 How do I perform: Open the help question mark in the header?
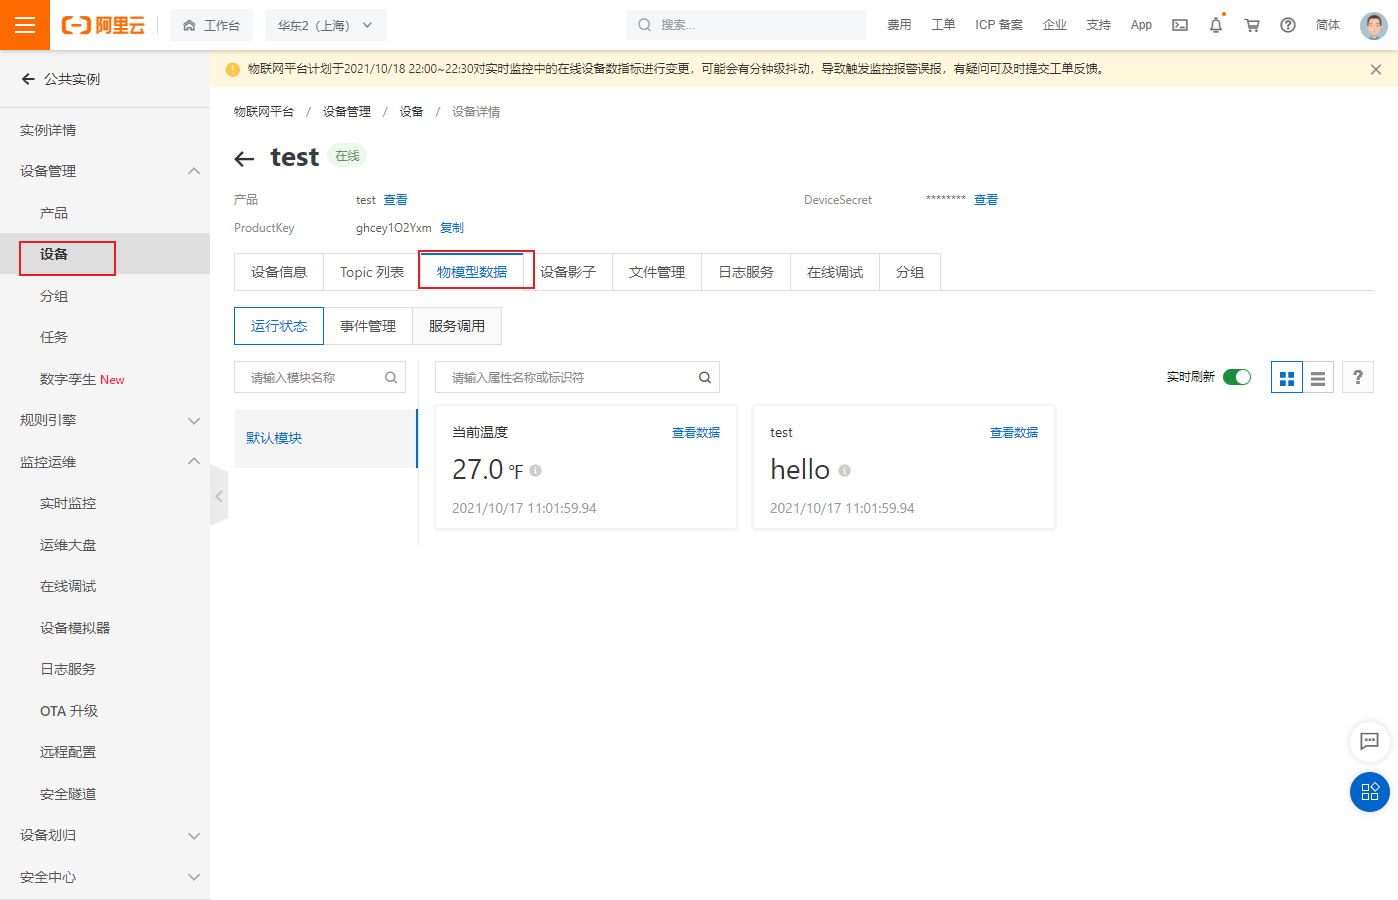[x=1288, y=25]
